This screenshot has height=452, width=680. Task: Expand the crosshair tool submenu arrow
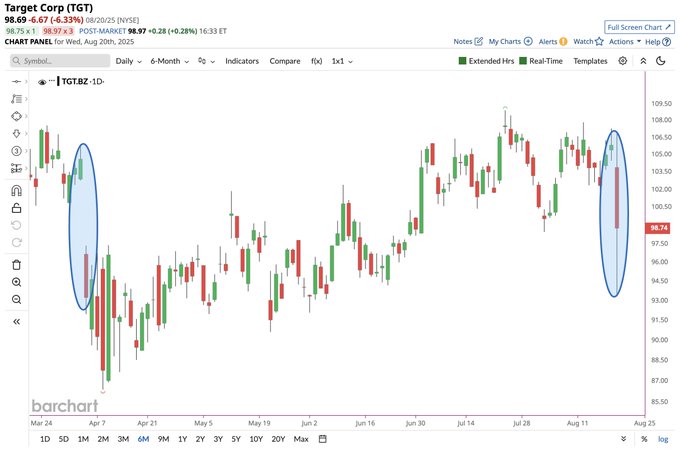click(26, 82)
